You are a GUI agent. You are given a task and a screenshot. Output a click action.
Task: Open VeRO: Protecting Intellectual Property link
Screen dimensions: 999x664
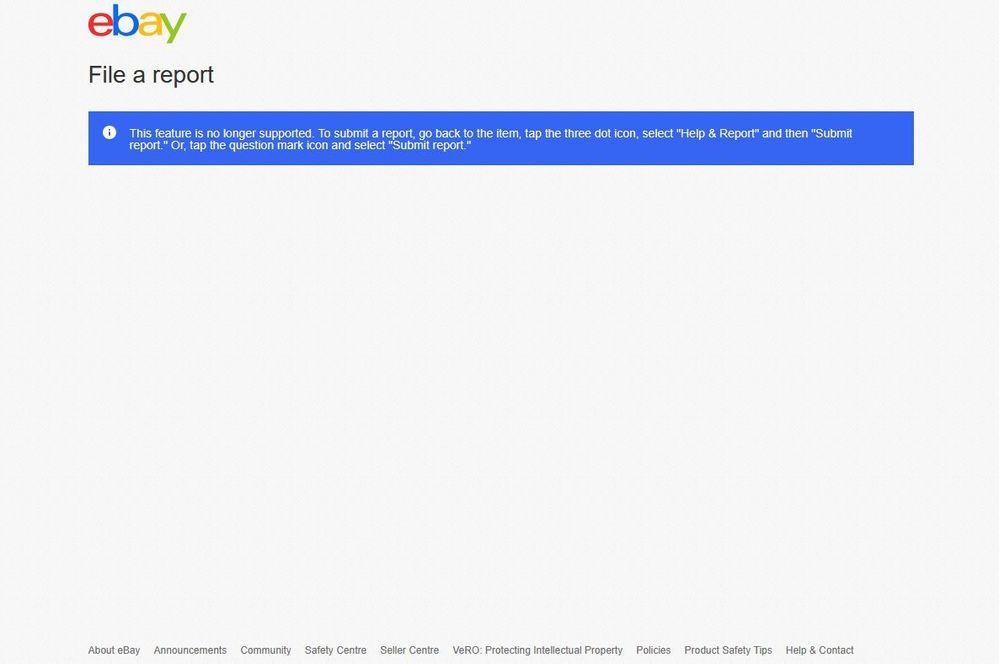tap(537, 650)
